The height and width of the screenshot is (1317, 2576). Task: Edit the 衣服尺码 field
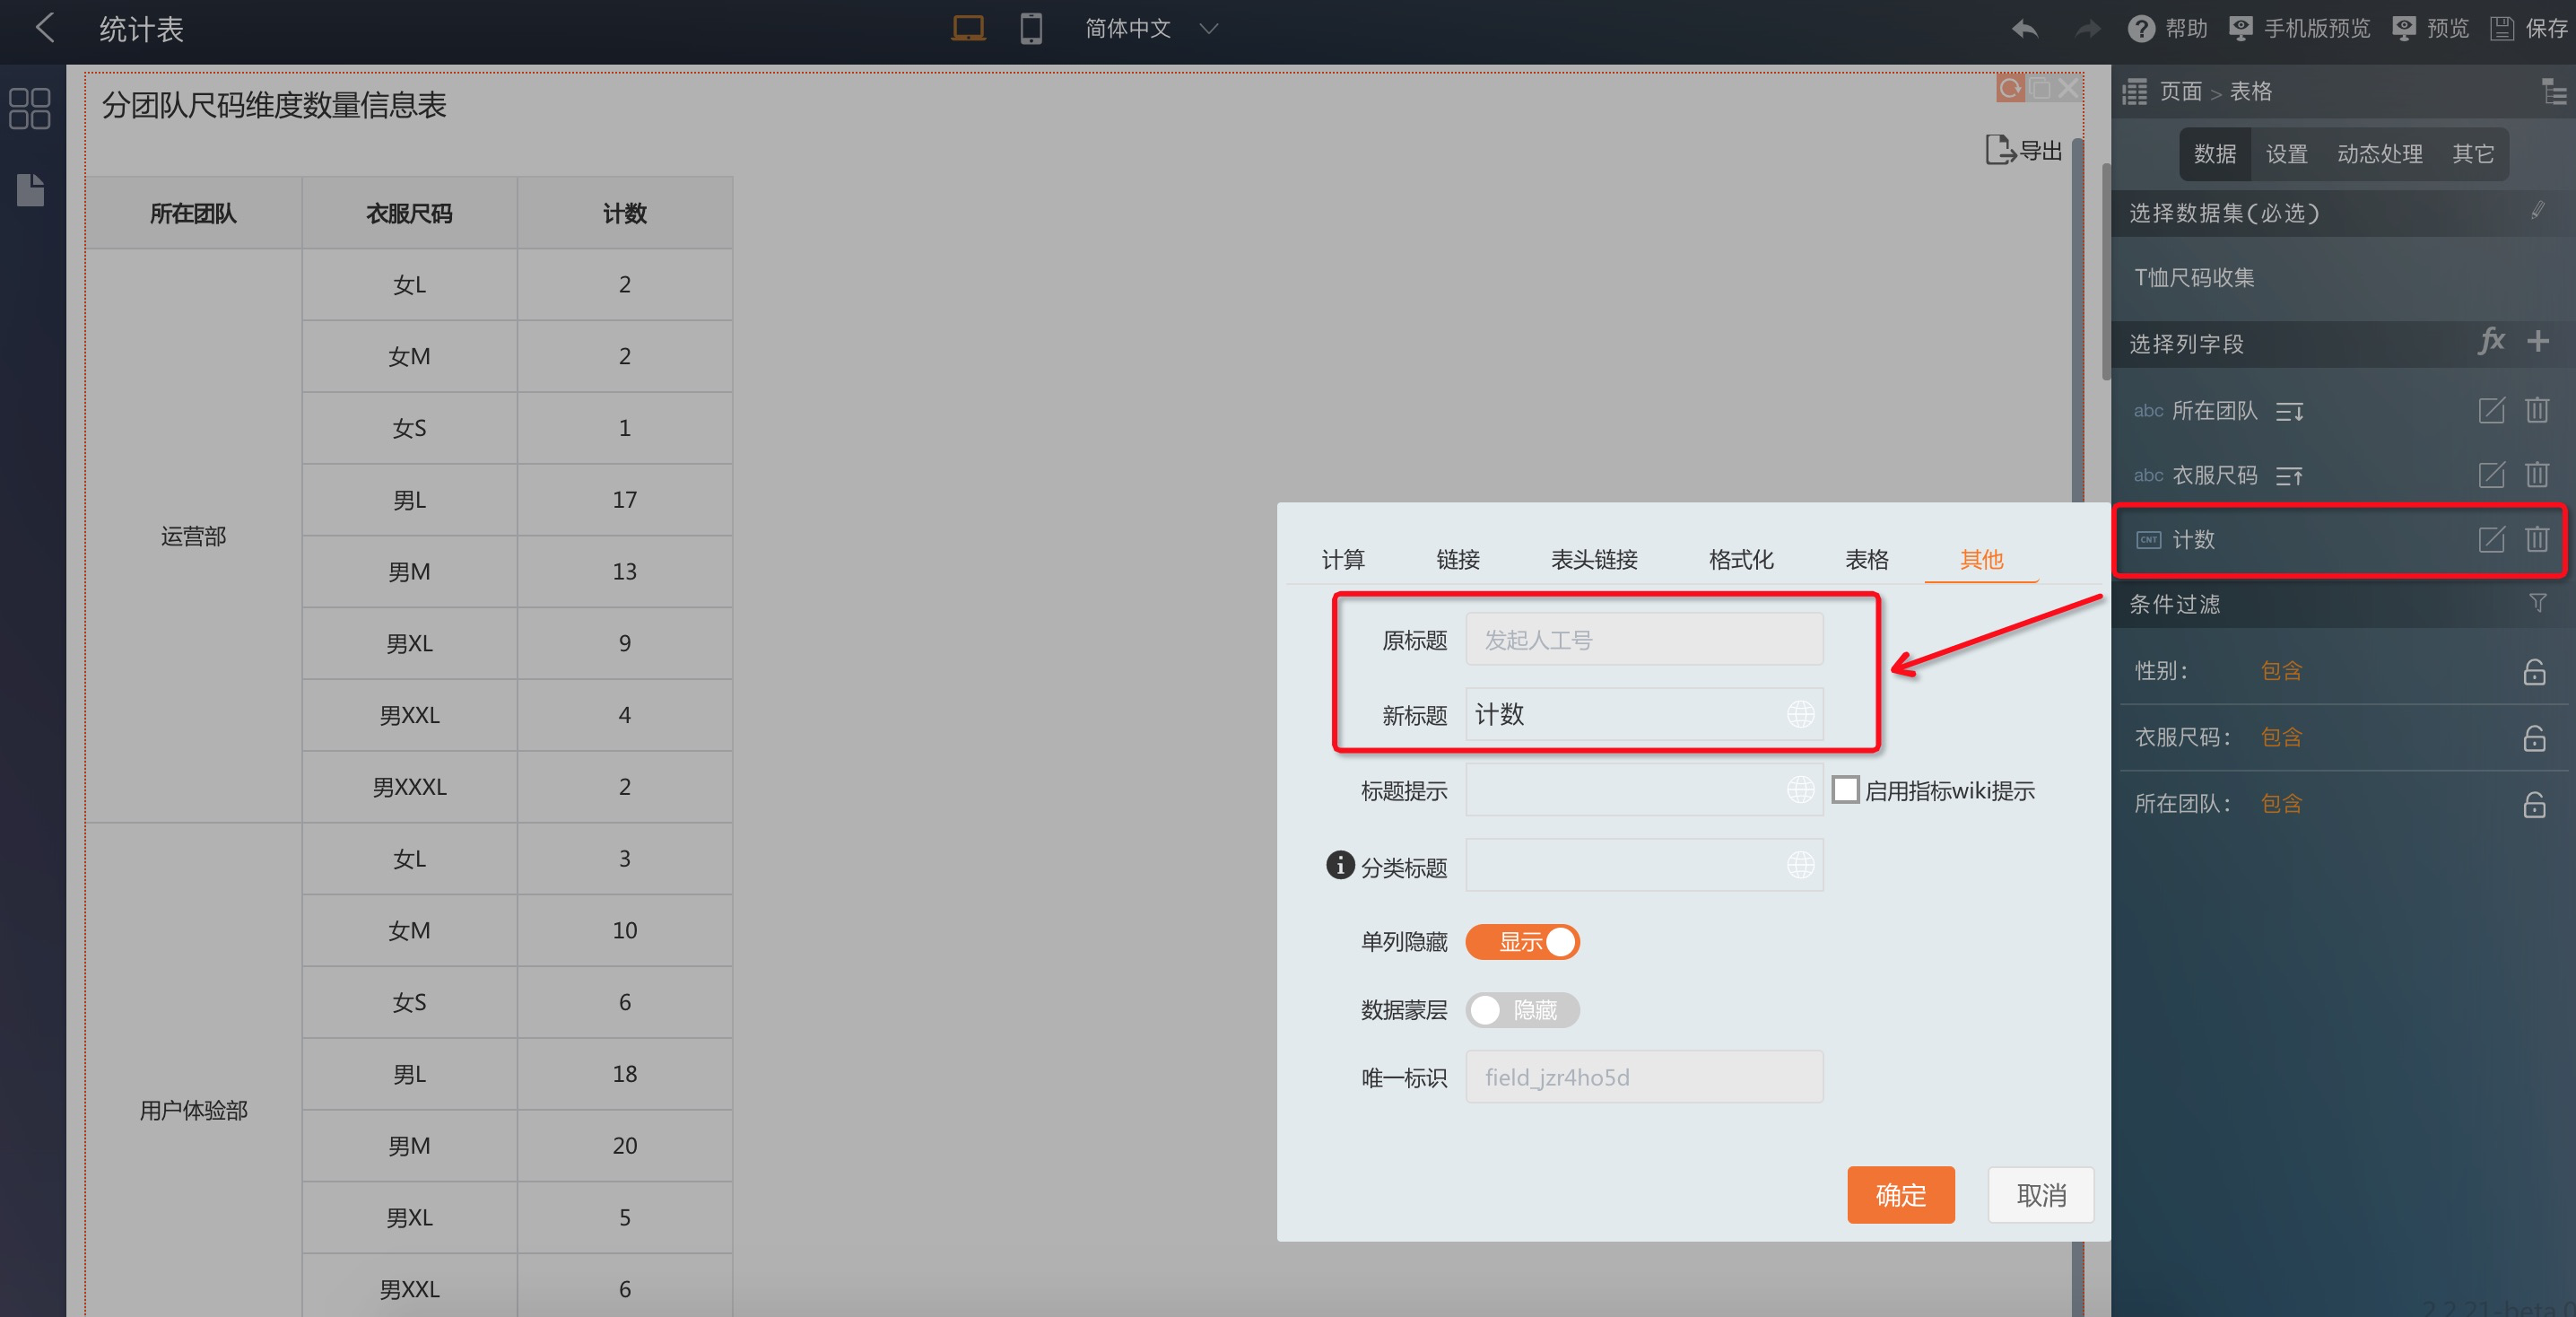coord(2491,474)
